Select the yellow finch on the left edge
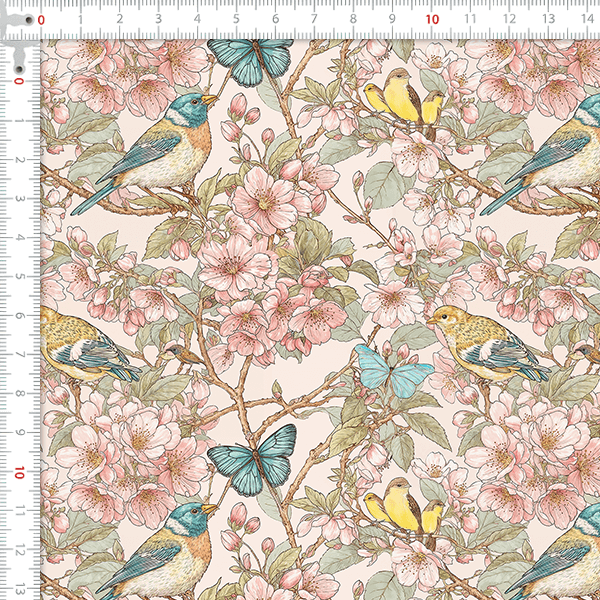 (85, 345)
